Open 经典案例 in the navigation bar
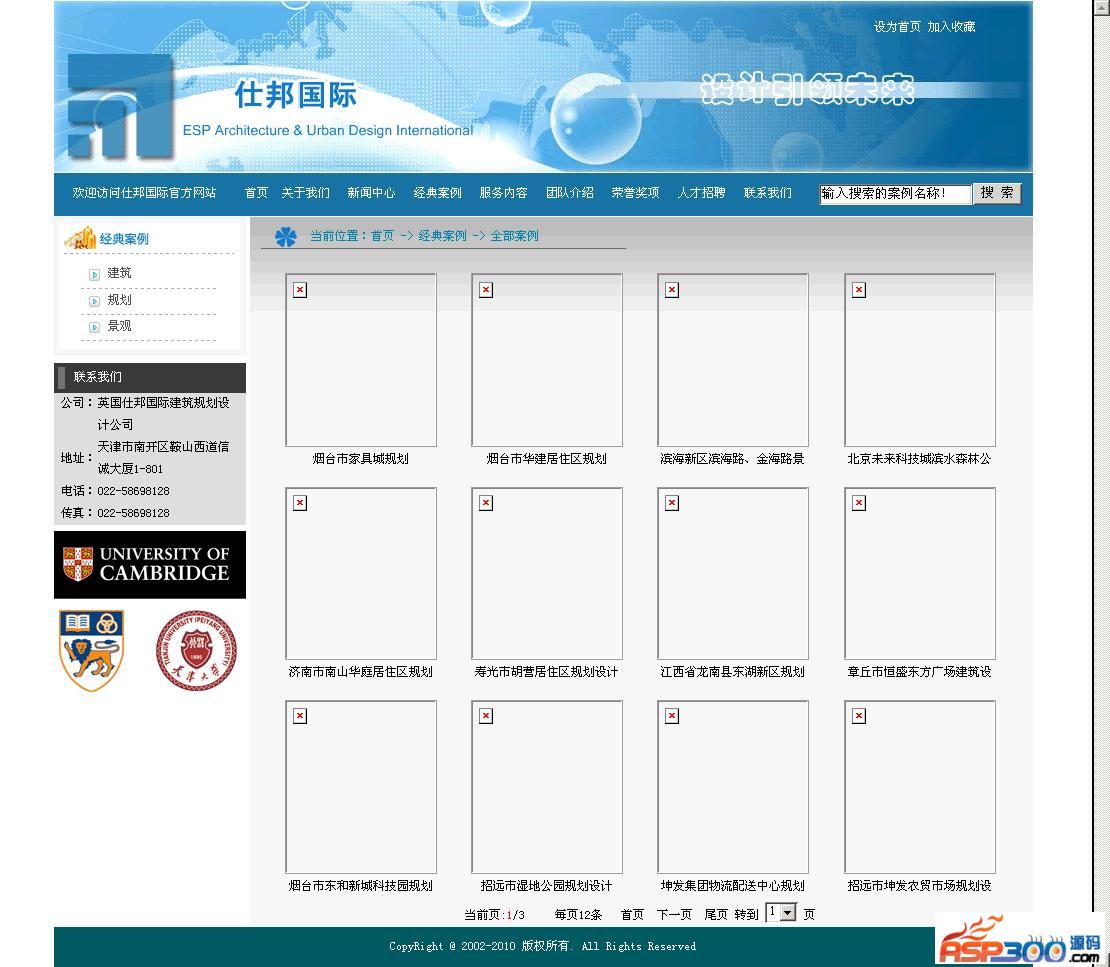This screenshot has width=1110, height=967. [437, 193]
